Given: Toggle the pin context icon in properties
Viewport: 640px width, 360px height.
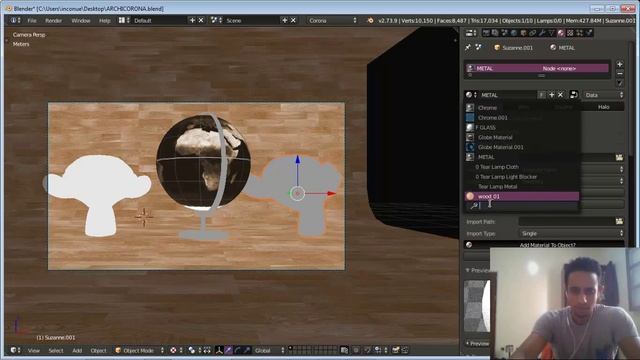Looking at the screenshot, I should 468,48.
